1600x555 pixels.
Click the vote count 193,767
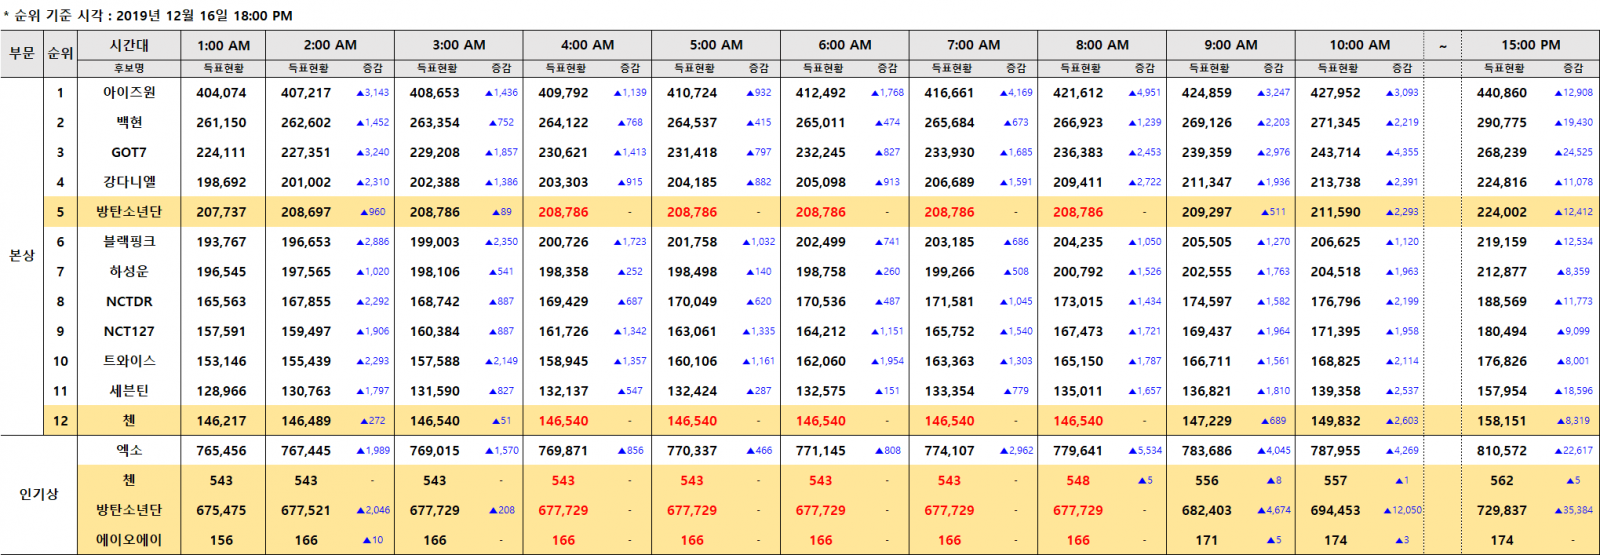click(221, 242)
